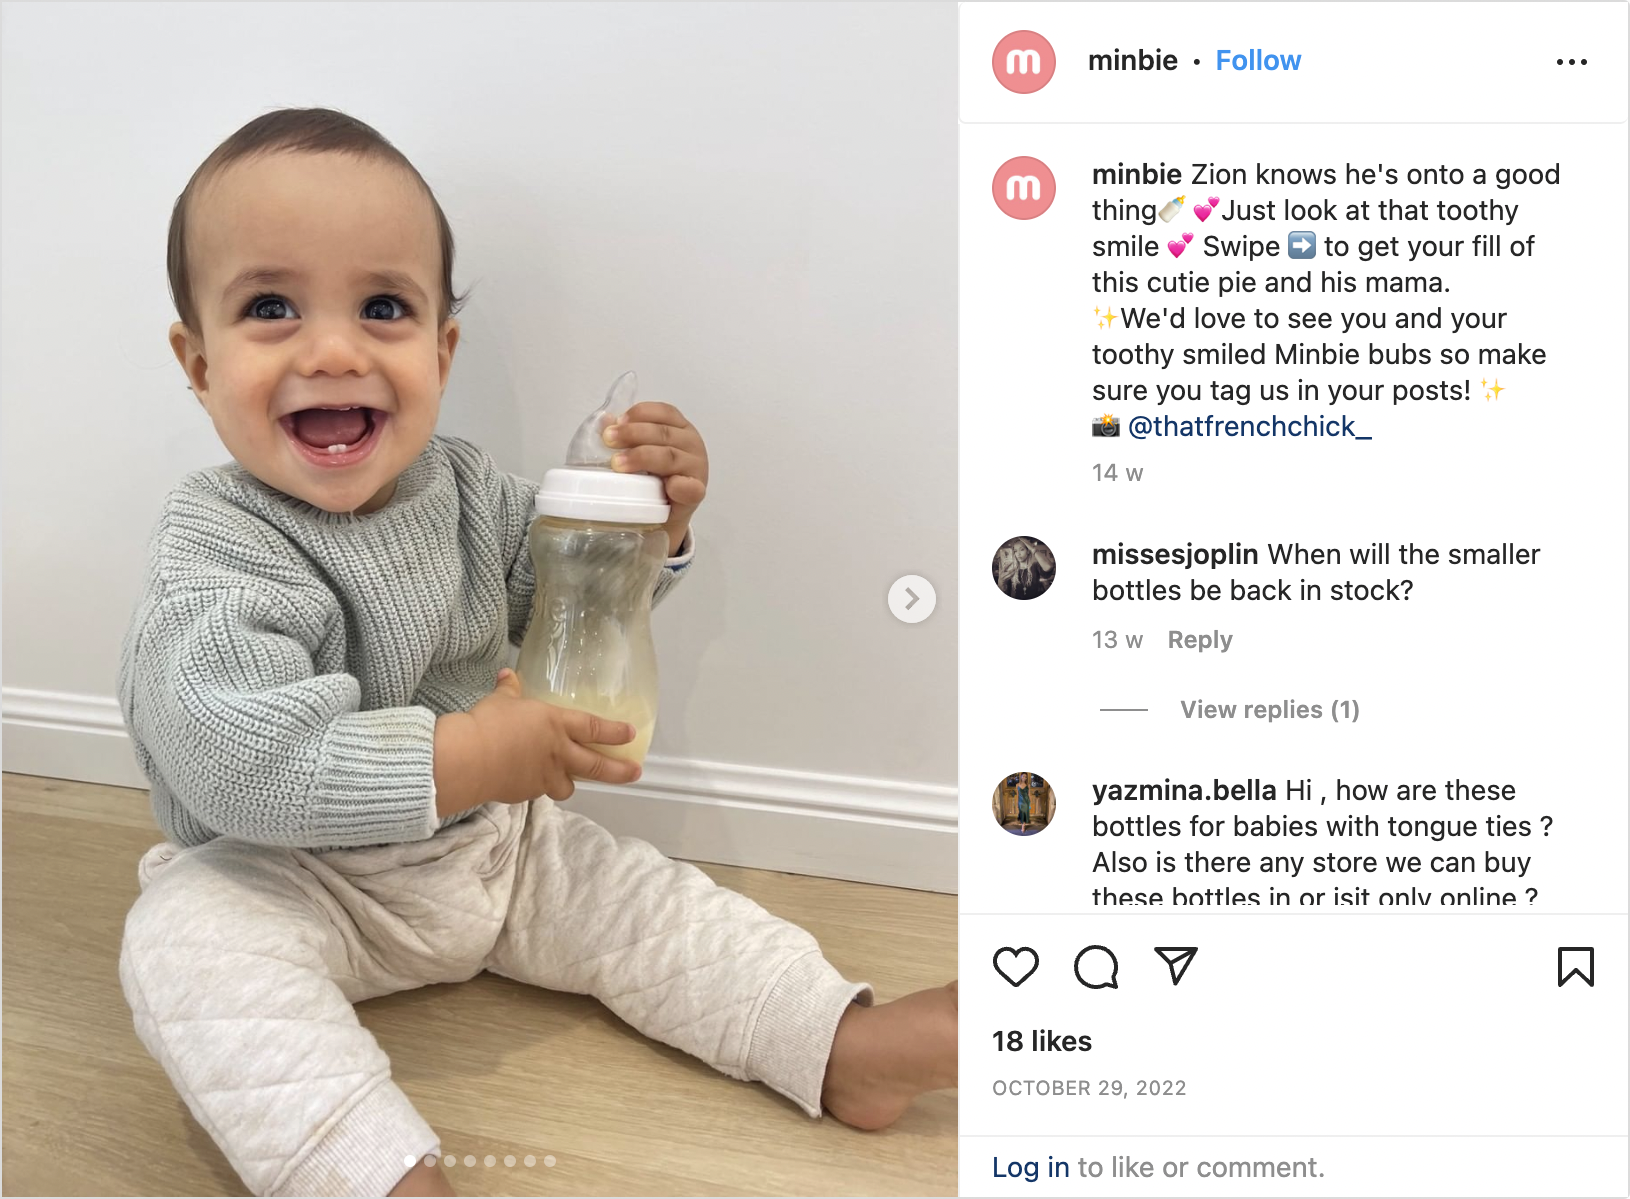Screen dimensions: 1630x1199
Task: Open the three-dot more options menu
Action: point(1571,62)
